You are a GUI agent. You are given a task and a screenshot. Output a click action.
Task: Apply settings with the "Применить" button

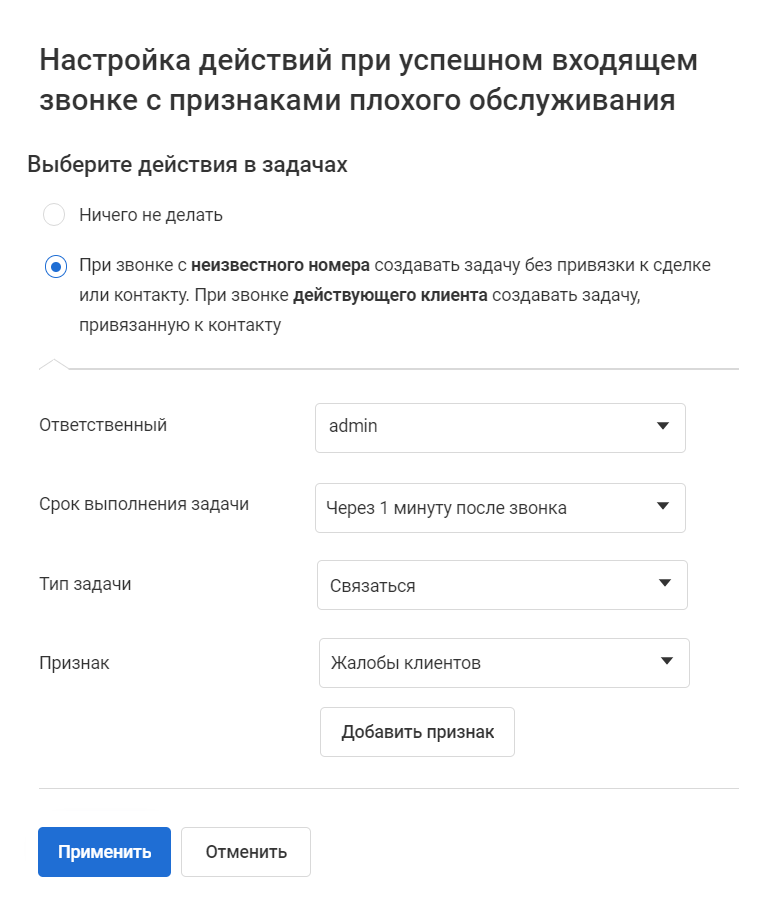click(x=104, y=852)
